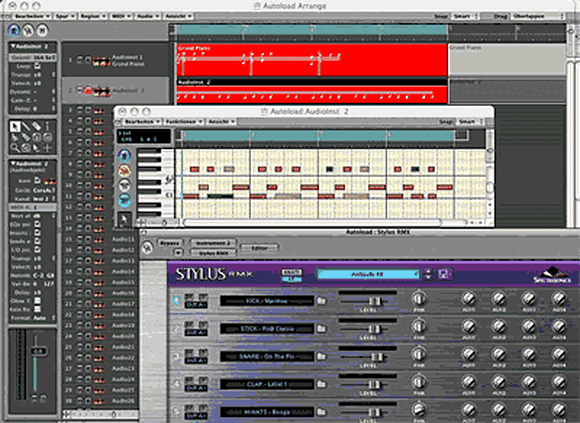The image size is (580, 423).
Task: Open folder browser for KICK - Maritime part
Action: (x=321, y=301)
